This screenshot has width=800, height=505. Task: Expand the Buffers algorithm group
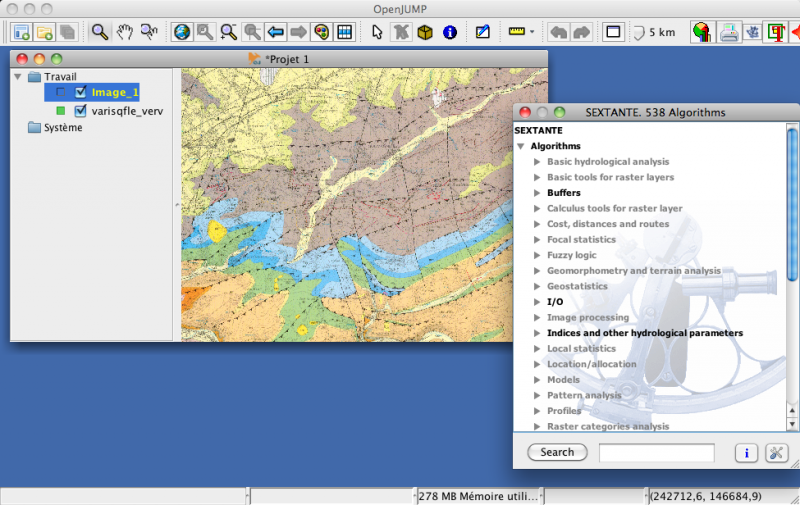[x=537, y=193]
